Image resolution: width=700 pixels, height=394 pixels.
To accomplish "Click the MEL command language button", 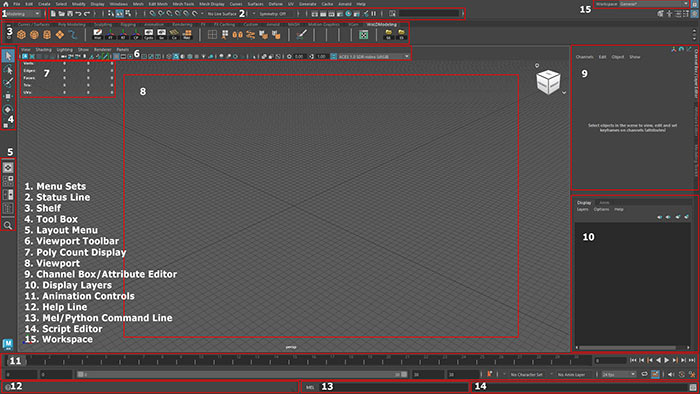I will (310, 387).
